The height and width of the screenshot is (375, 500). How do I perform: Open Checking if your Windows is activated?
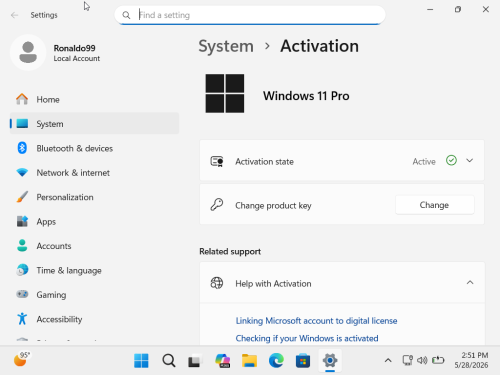307,338
